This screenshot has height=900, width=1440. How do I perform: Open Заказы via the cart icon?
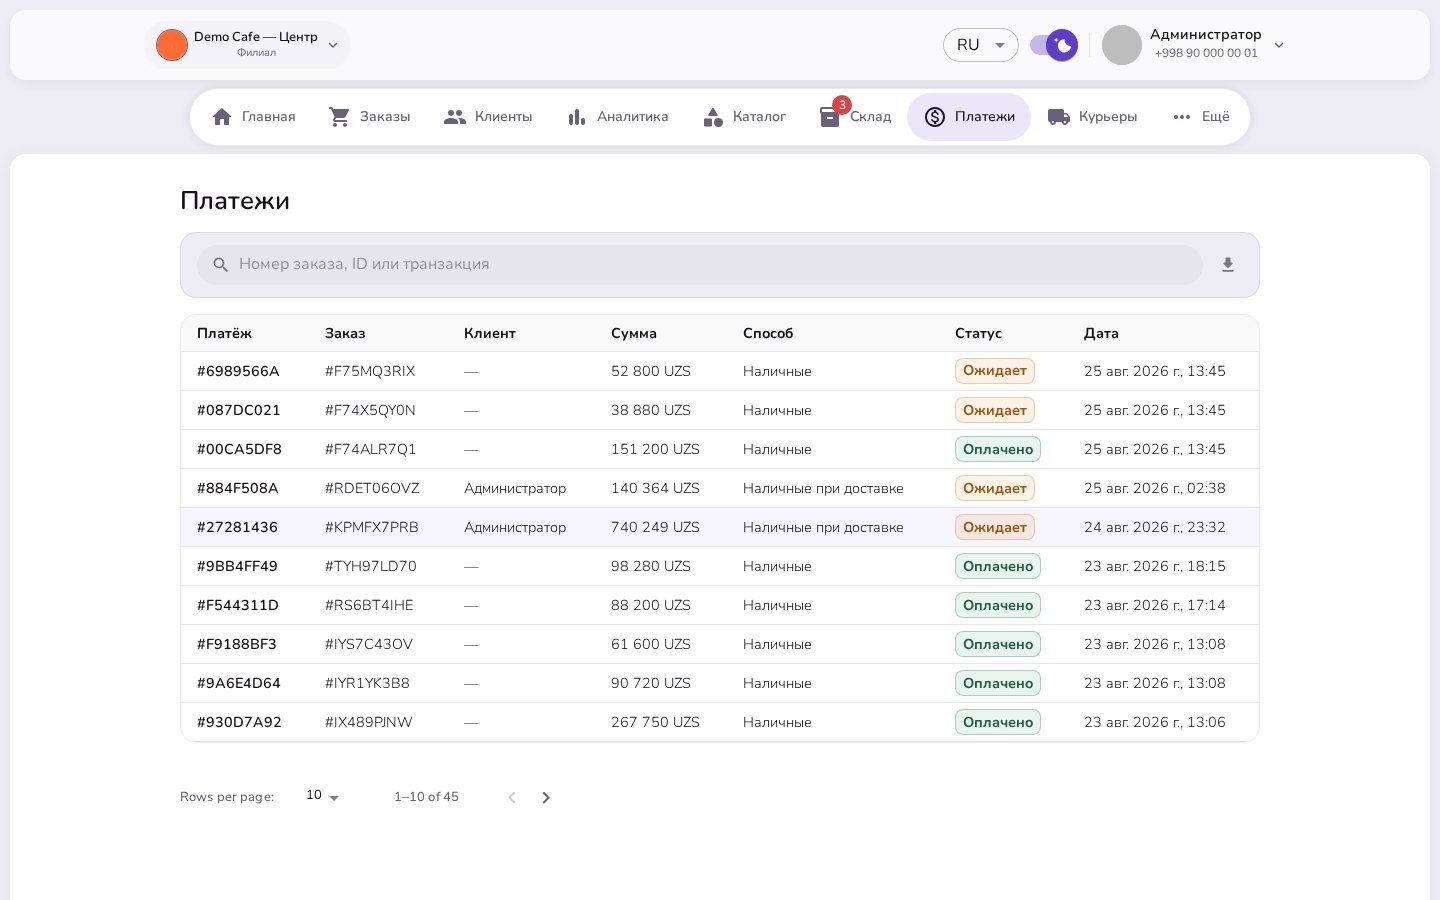(340, 117)
